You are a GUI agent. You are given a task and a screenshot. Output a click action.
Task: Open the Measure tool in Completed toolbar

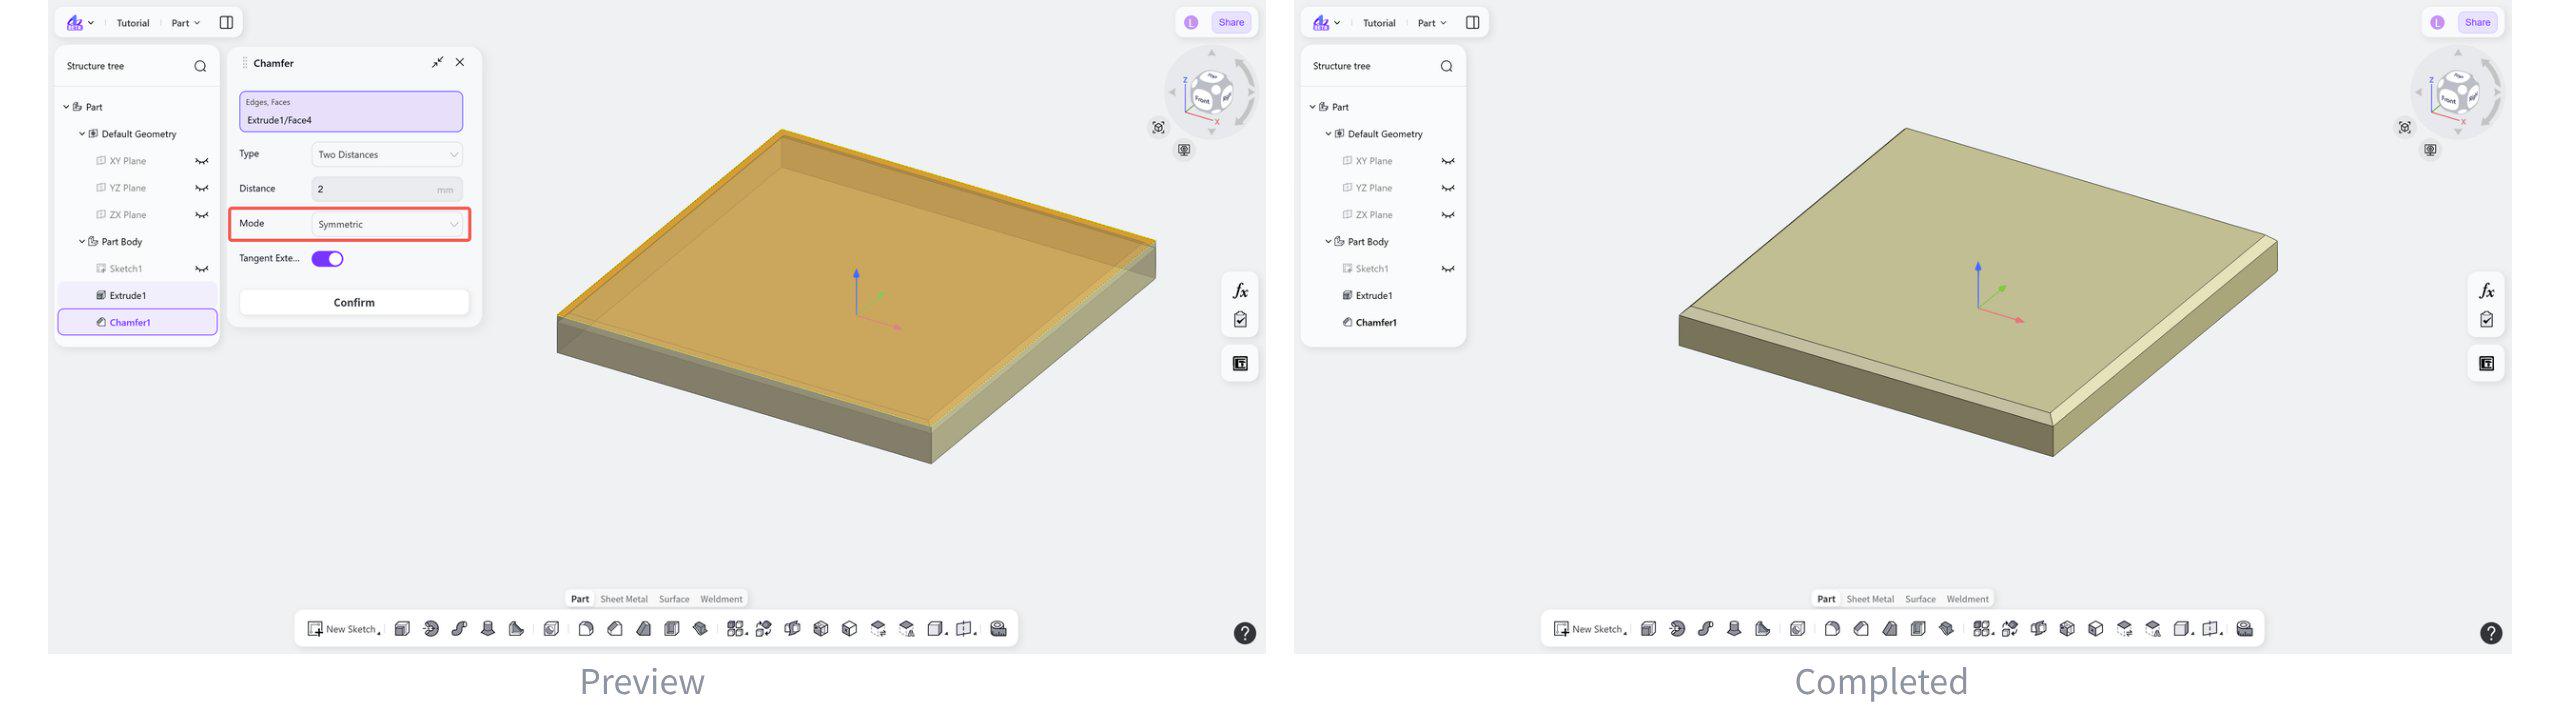2244,629
